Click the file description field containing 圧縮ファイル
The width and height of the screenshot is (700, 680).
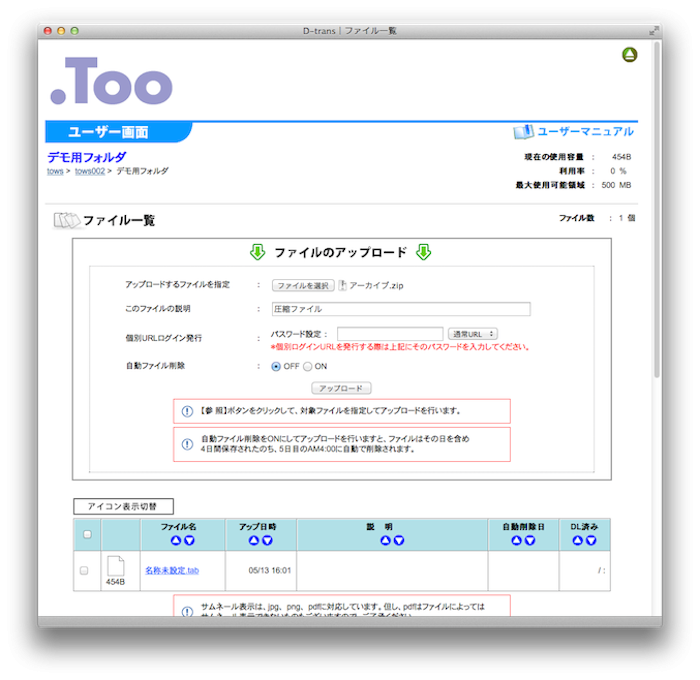coord(400,309)
